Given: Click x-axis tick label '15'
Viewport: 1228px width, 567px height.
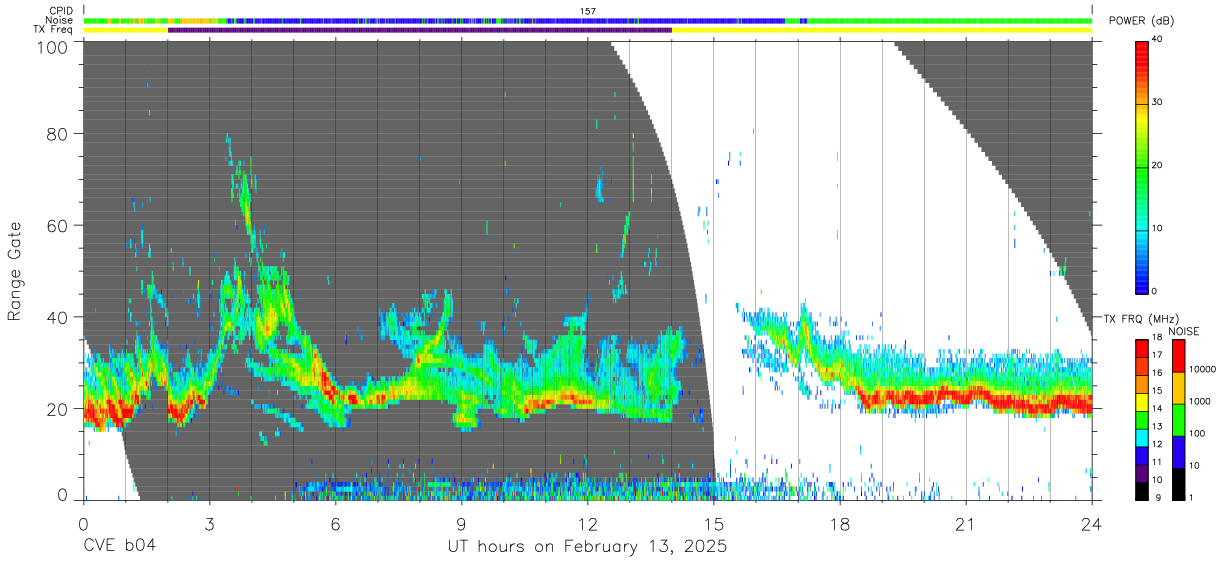Looking at the screenshot, I should (714, 524).
